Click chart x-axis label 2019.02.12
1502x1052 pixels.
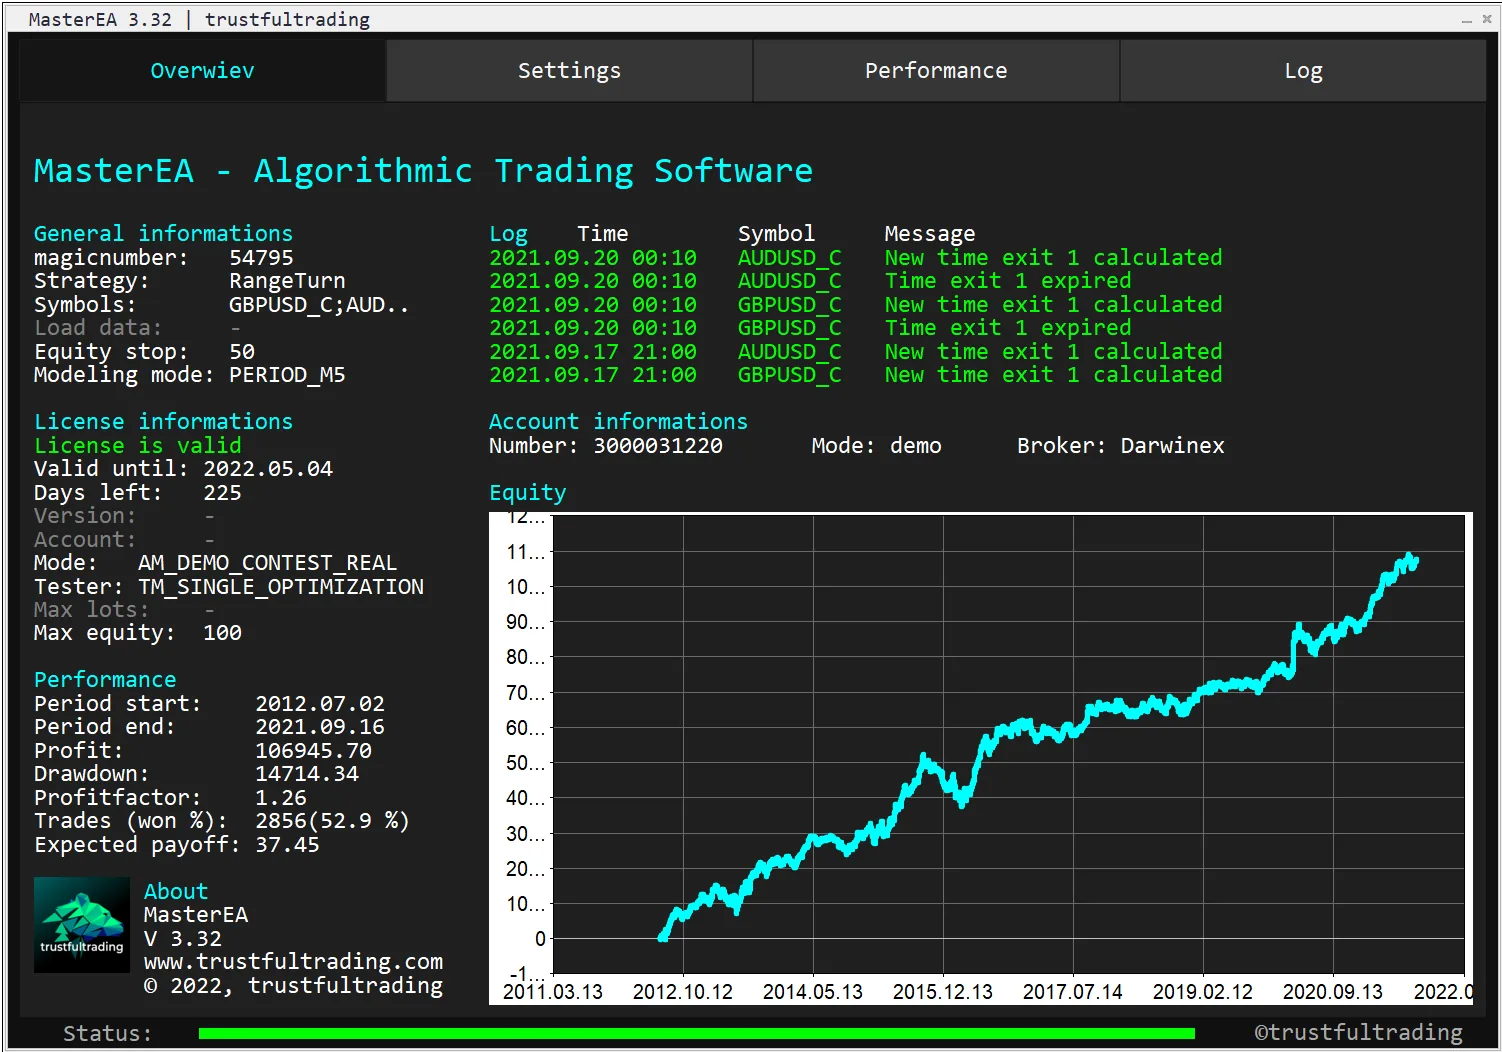(x=1202, y=992)
